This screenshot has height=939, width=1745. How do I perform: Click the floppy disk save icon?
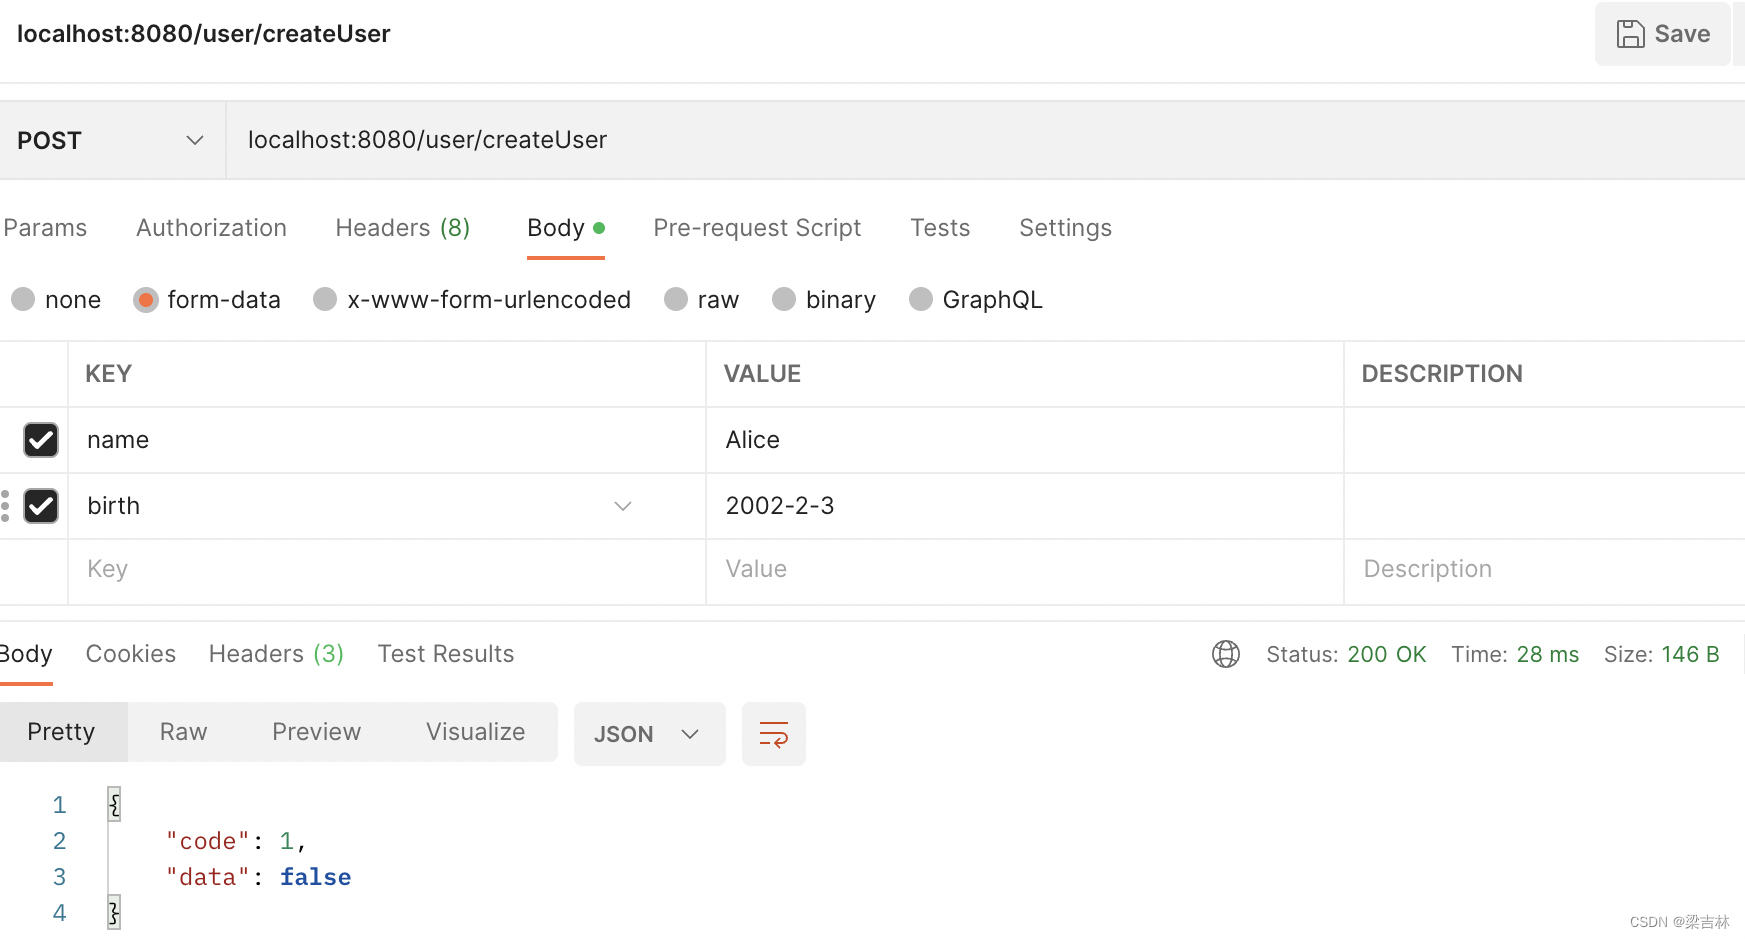pyautogui.click(x=1630, y=34)
